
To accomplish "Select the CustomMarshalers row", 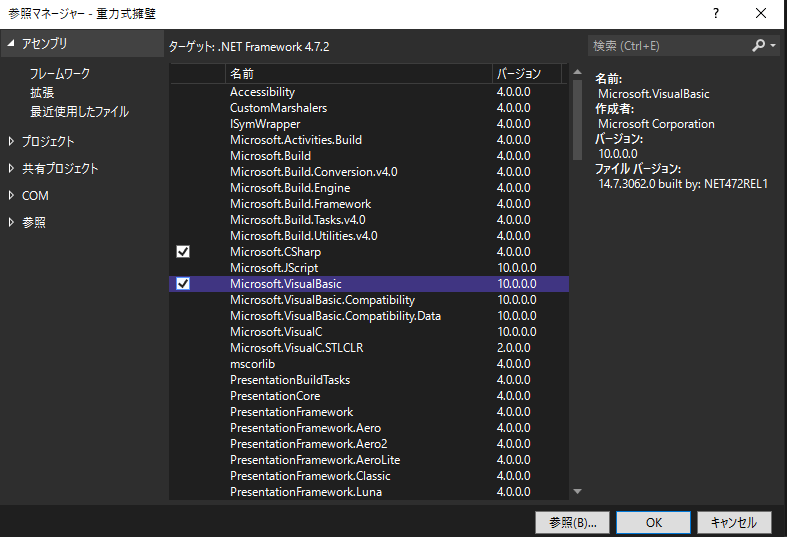I will coord(369,108).
